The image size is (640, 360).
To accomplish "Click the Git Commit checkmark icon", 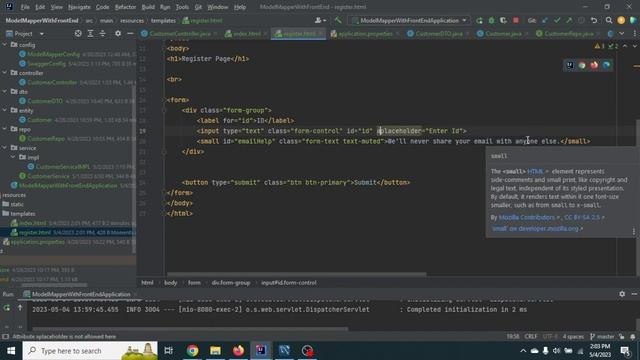I will point(557,20).
